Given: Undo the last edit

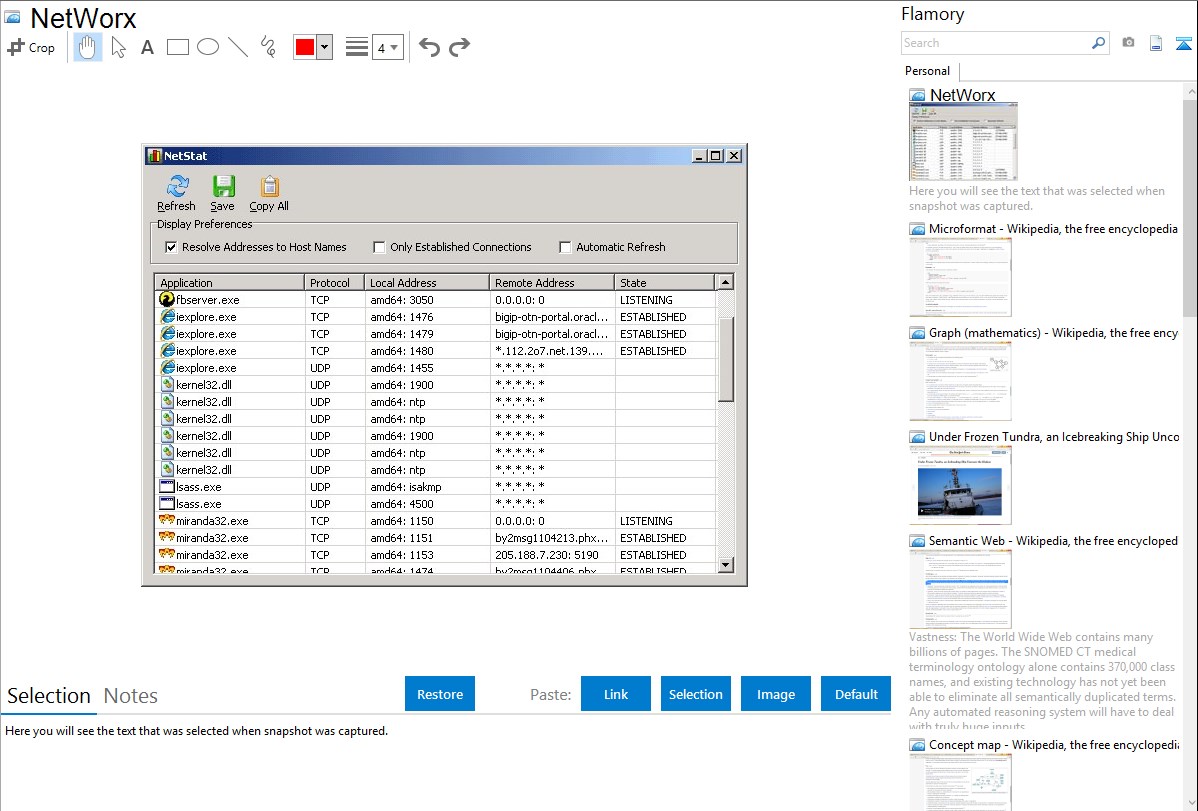Looking at the screenshot, I should click(x=429, y=47).
